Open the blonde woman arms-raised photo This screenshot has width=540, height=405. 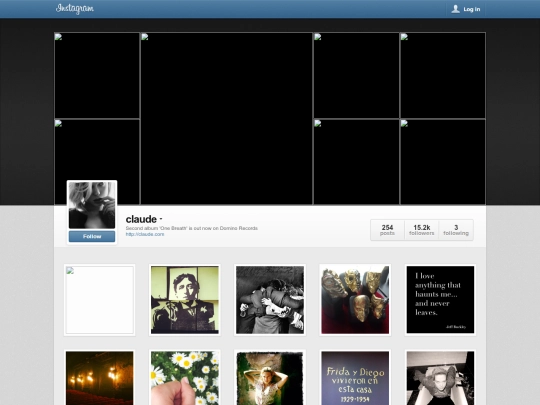(x=270, y=378)
